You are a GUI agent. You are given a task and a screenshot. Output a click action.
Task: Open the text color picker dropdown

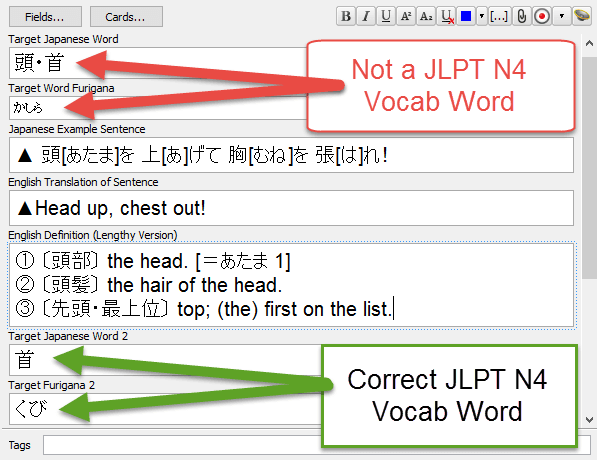tap(482, 16)
